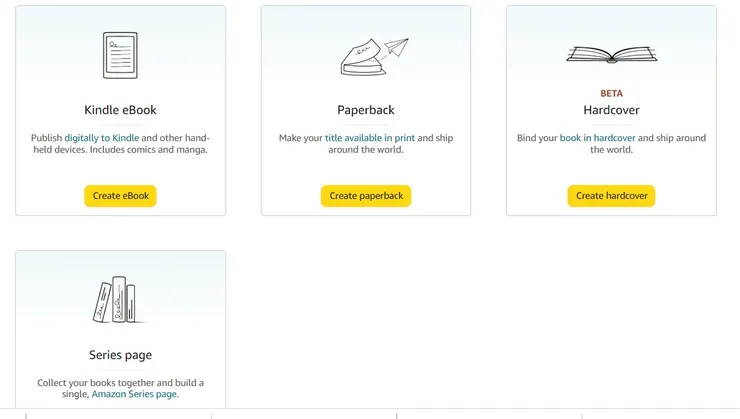
Task: Select the Series page heading
Action: pos(120,355)
